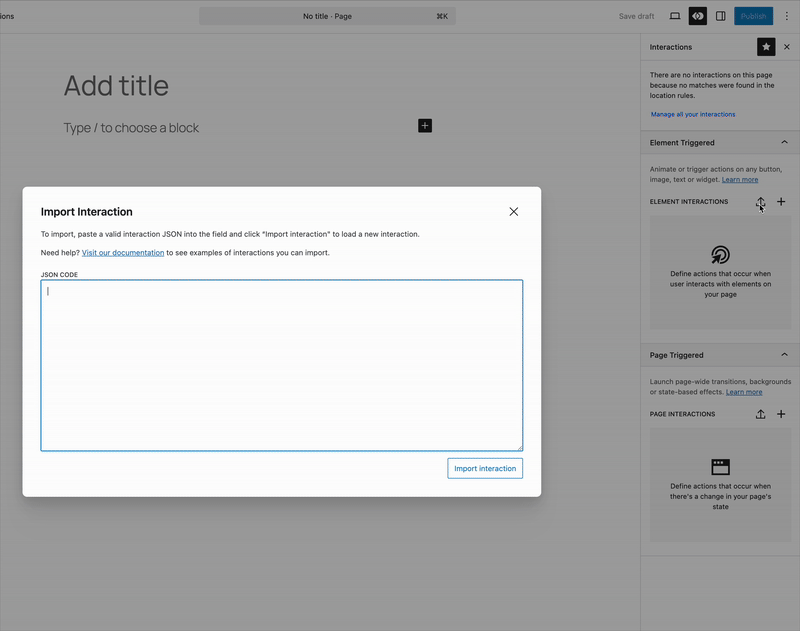Click the JSON text area's corner handle
Image resolution: width=800 pixels, height=631 pixels.
pyautogui.click(x=519, y=448)
